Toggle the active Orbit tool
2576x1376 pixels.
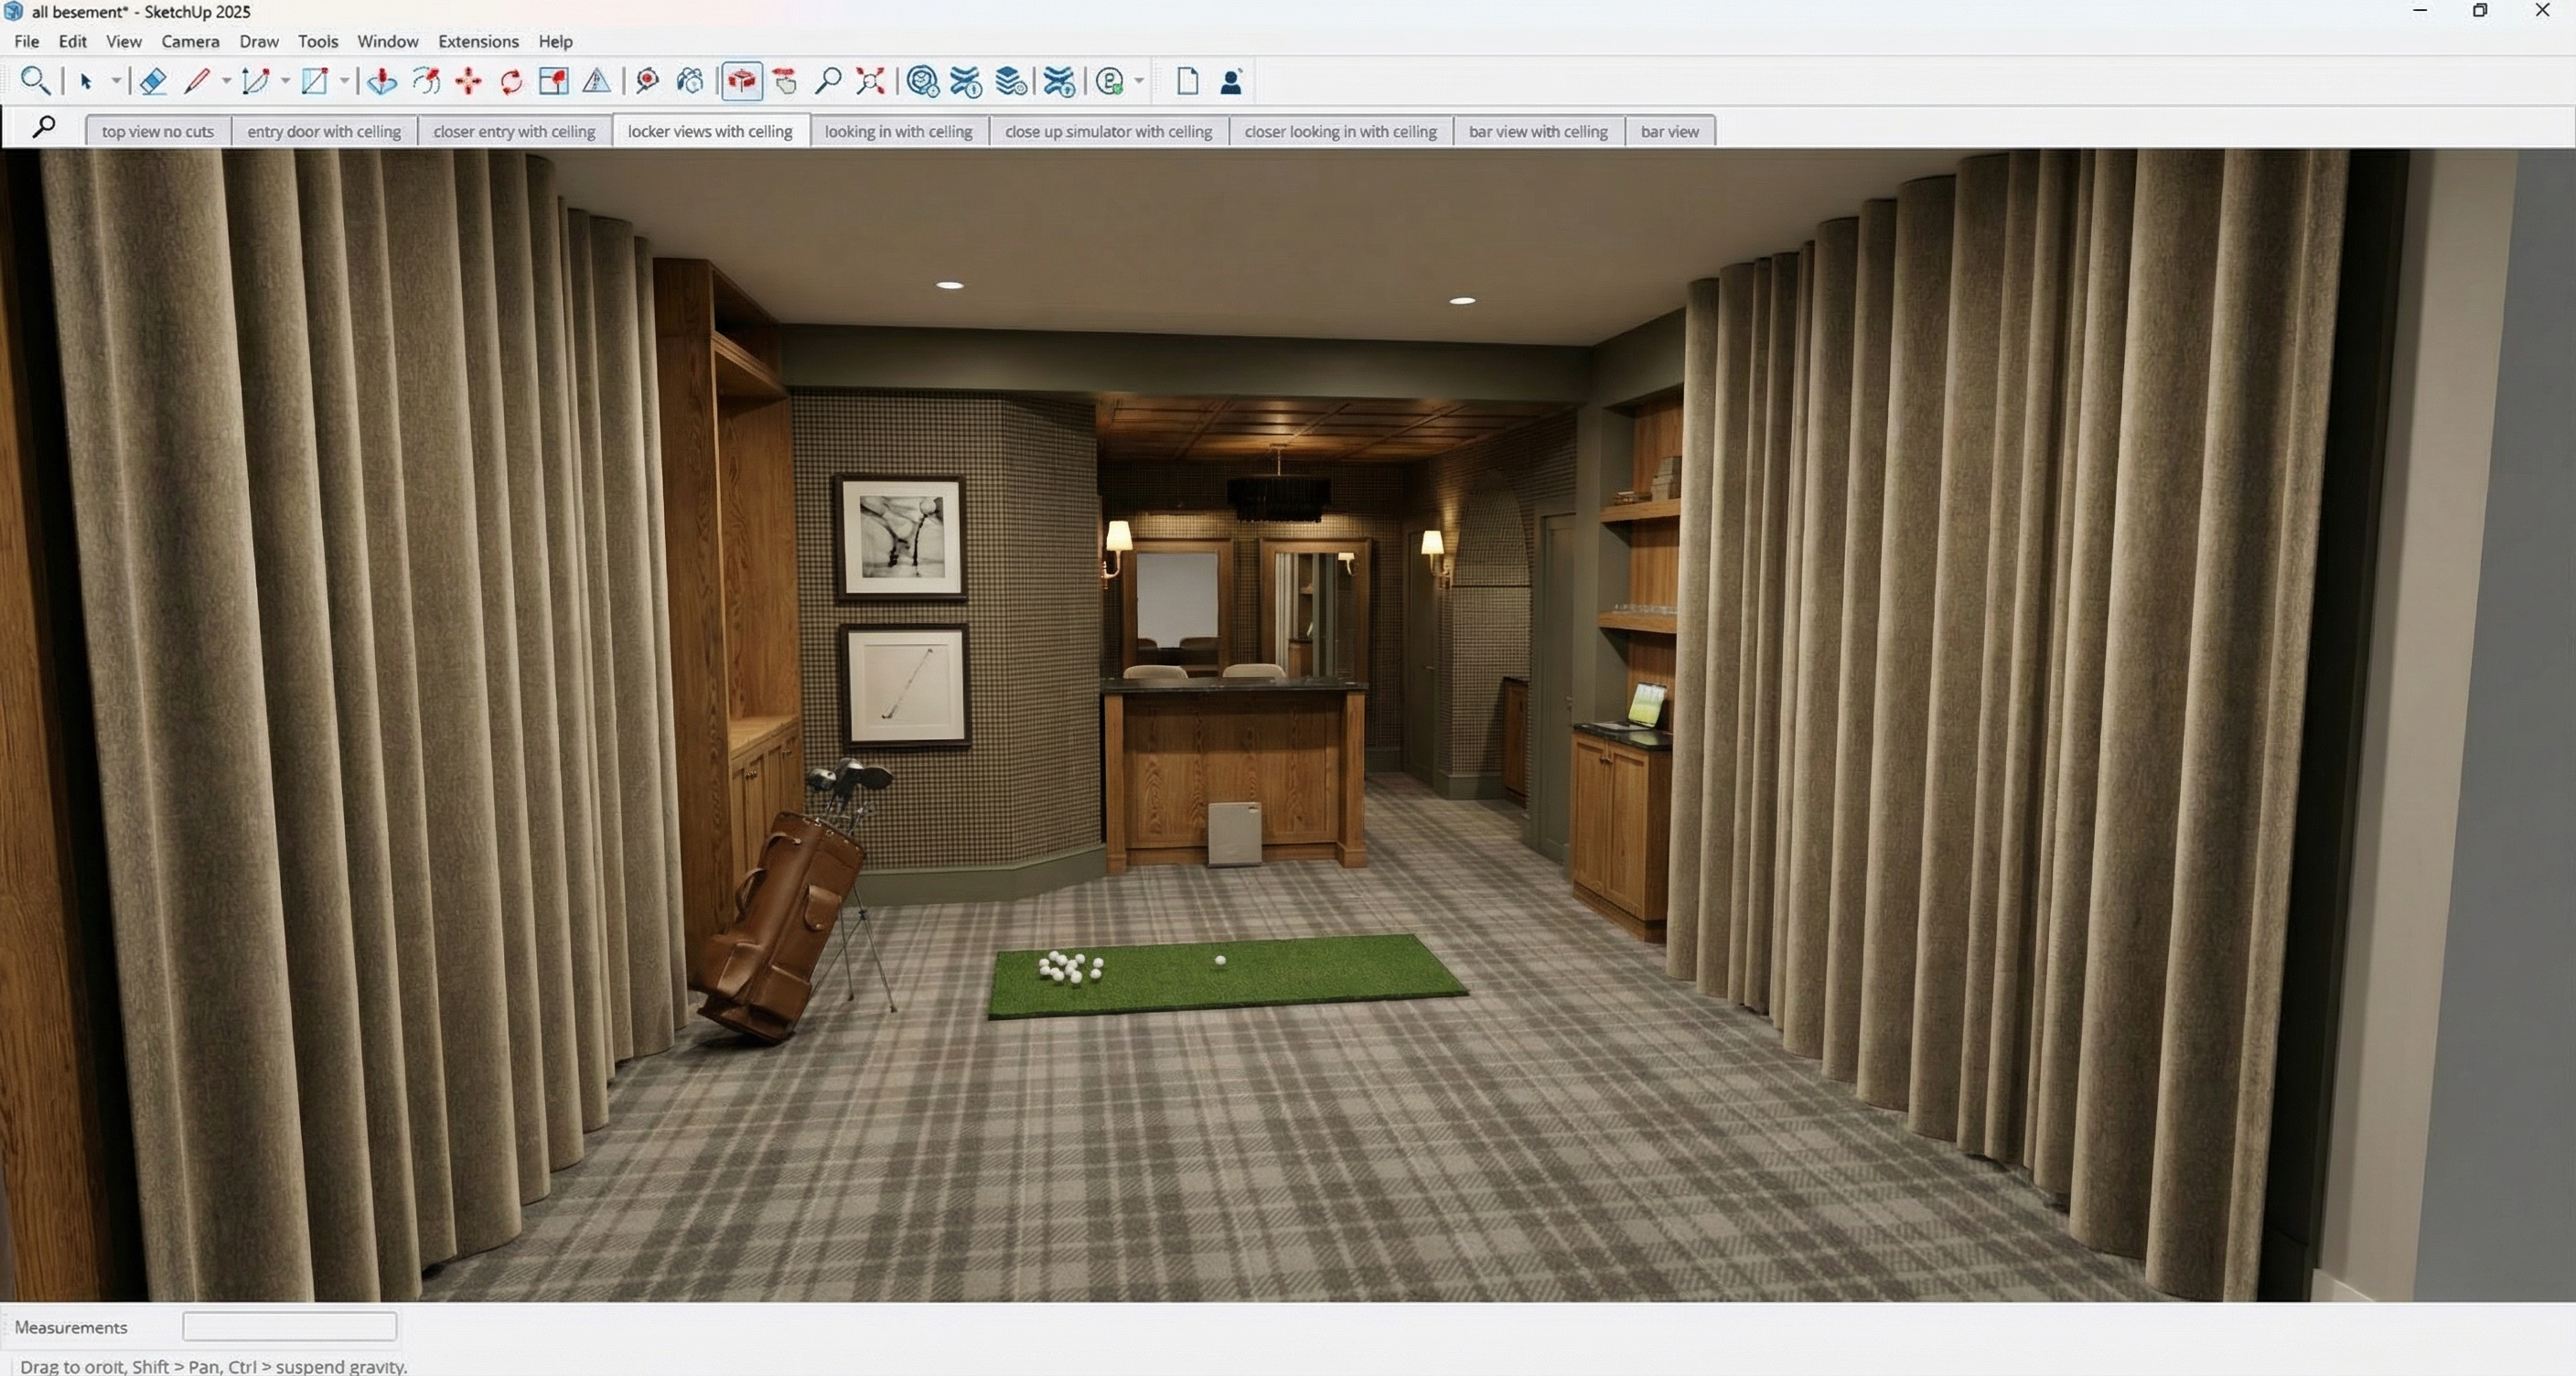tap(741, 81)
